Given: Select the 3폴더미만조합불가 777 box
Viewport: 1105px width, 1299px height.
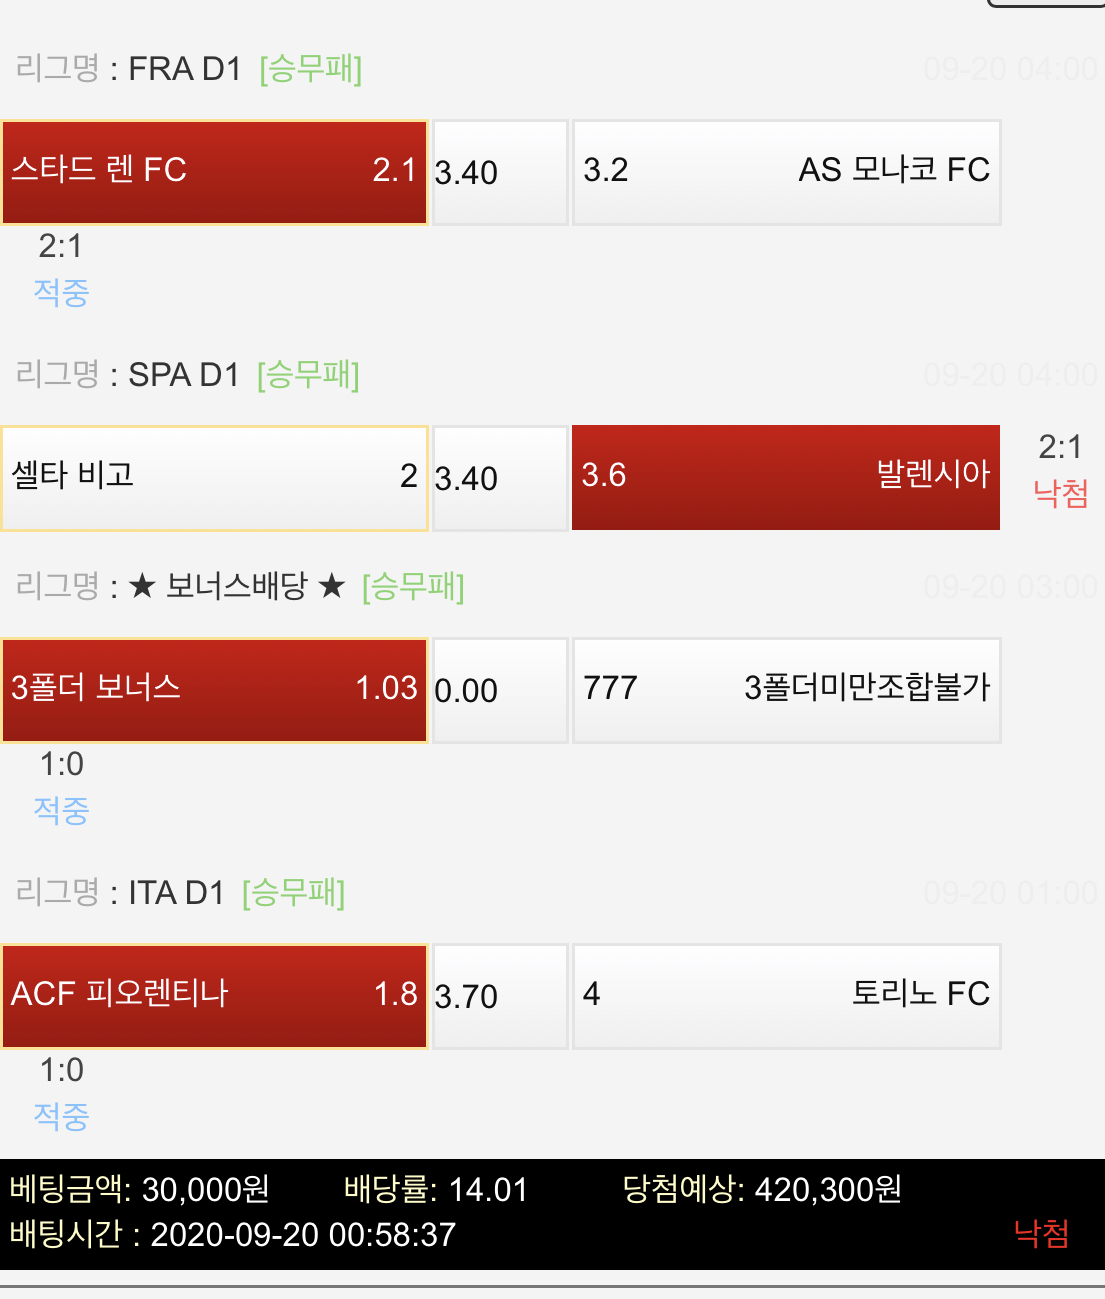Looking at the screenshot, I should [786, 690].
